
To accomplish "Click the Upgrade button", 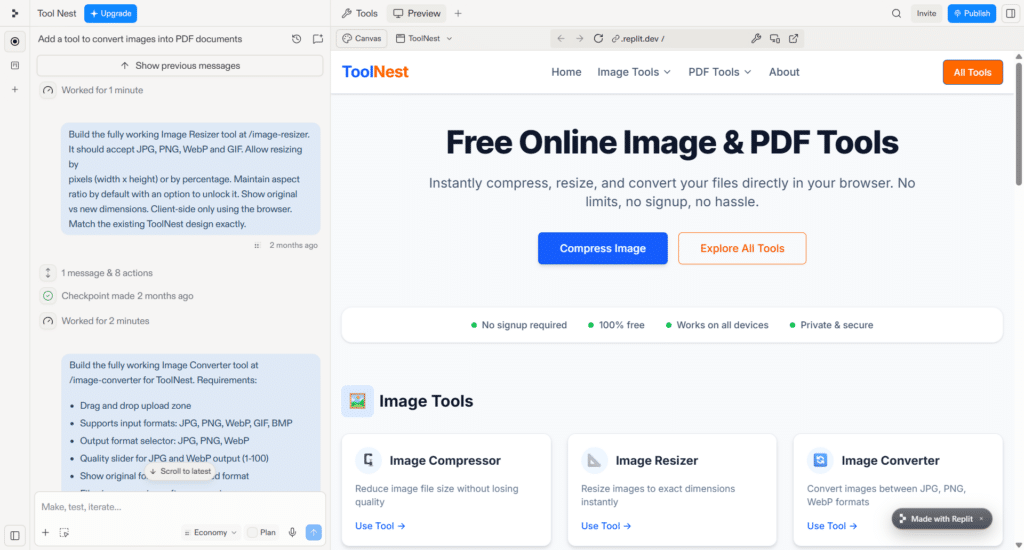I will 110,13.
